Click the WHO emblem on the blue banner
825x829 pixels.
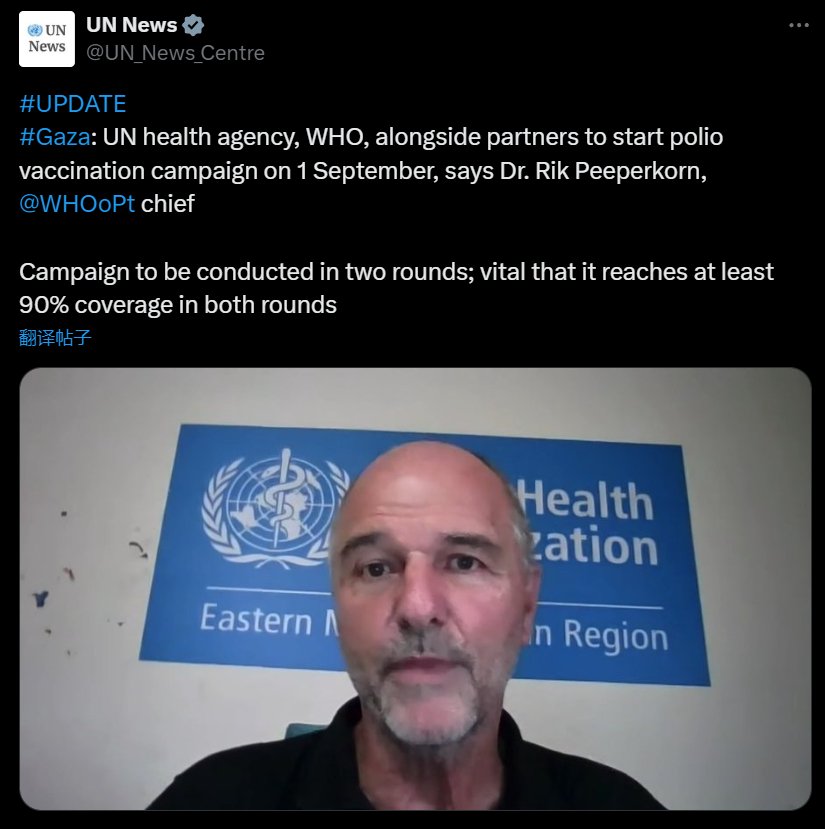pyautogui.click(x=273, y=509)
